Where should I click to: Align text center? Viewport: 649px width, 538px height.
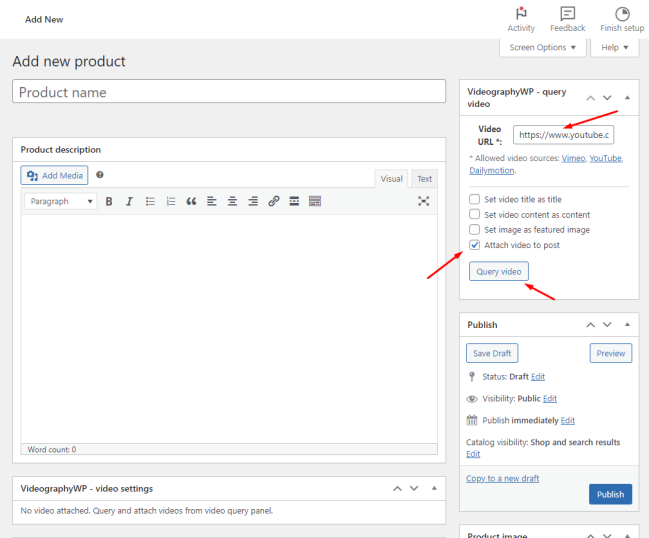coord(232,202)
